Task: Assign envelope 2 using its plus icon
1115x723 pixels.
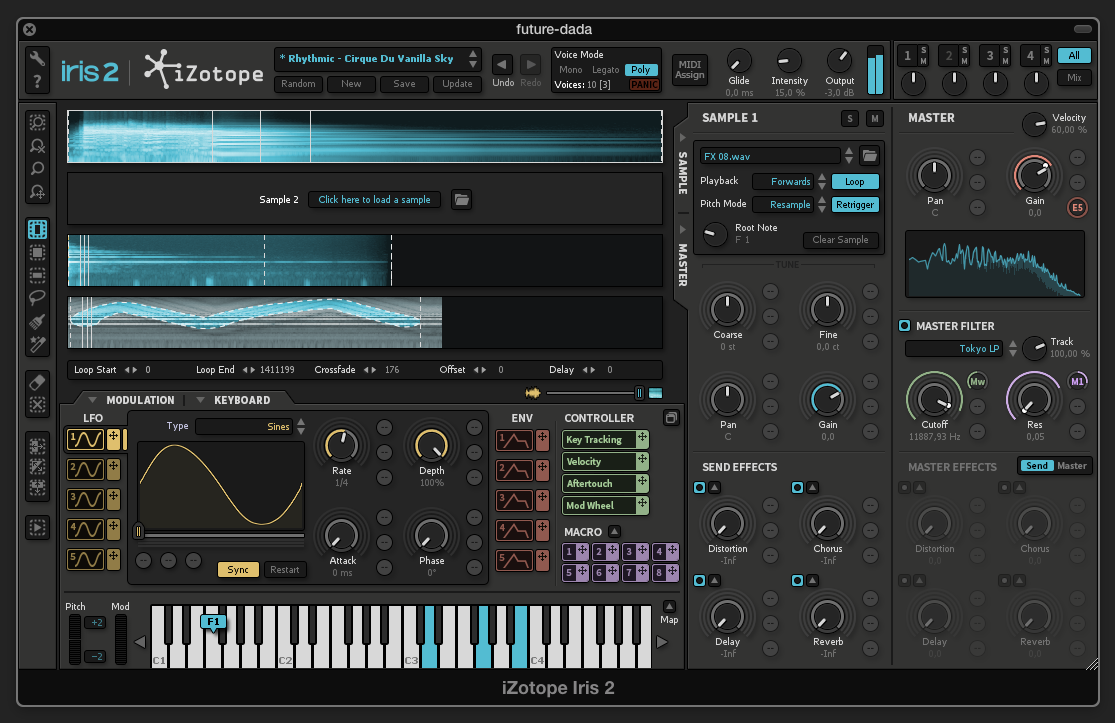Action: click(542, 471)
